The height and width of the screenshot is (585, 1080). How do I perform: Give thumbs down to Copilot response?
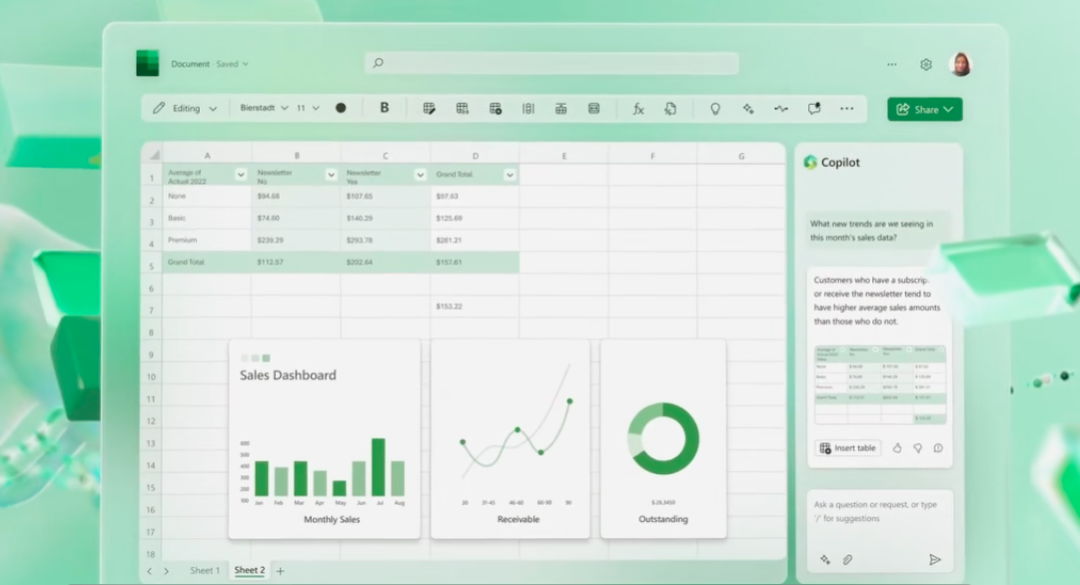point(917,448)
